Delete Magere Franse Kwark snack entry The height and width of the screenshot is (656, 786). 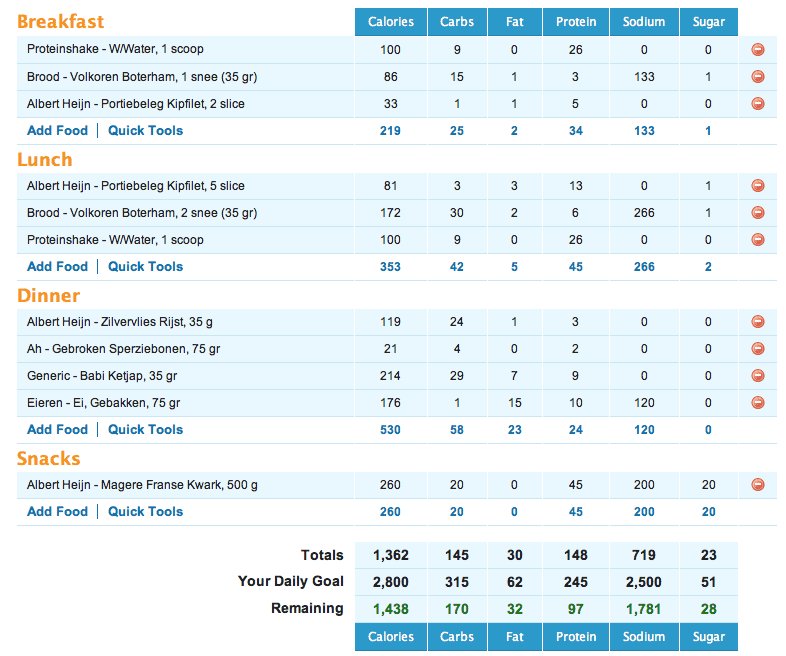coord(757,485)
